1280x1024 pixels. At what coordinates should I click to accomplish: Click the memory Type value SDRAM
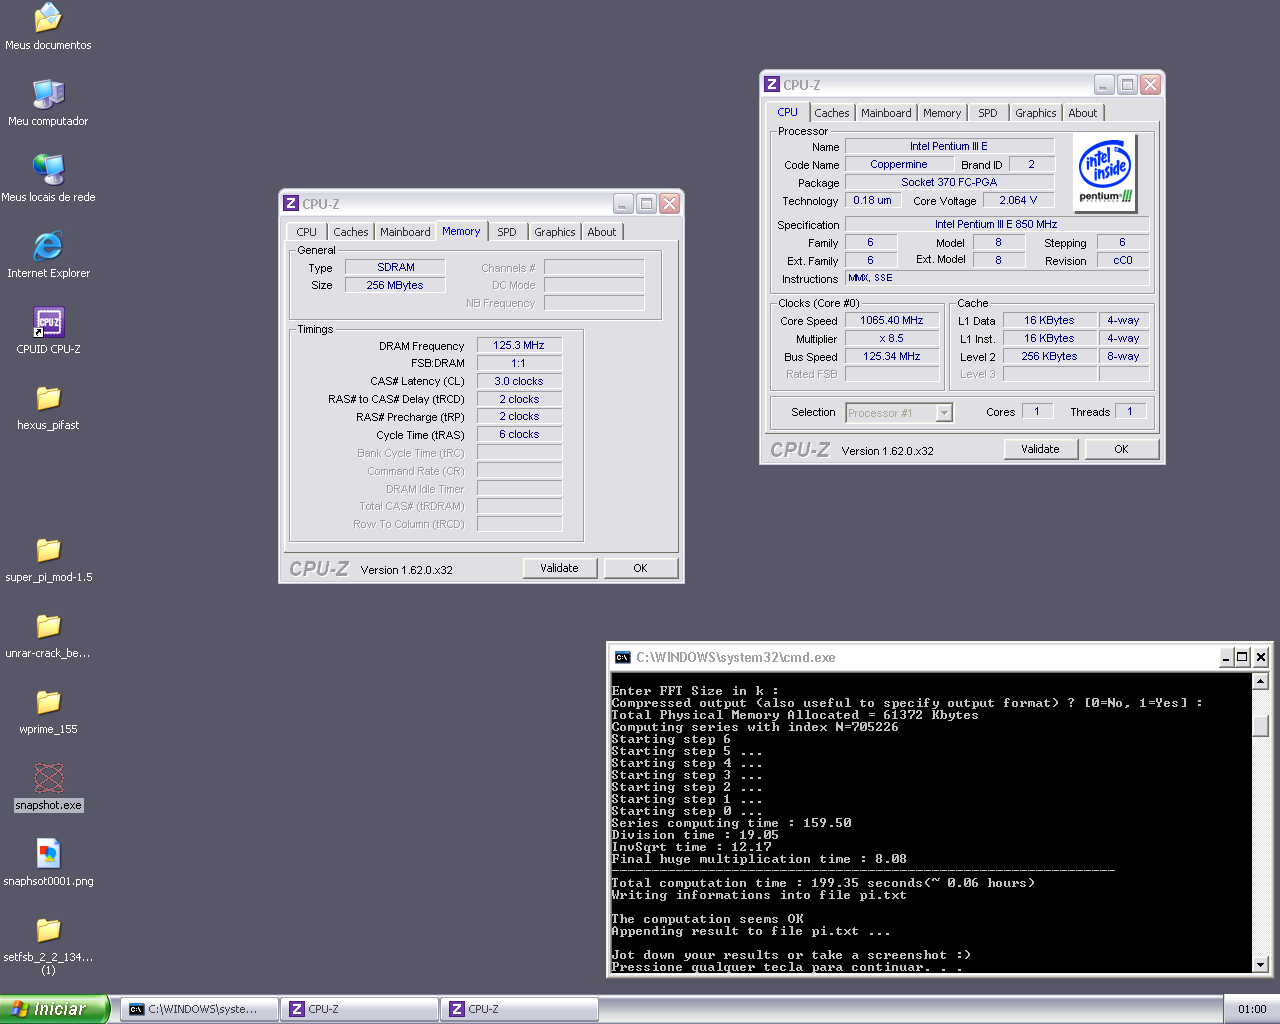pyautogui.click(x=396, y=267)
